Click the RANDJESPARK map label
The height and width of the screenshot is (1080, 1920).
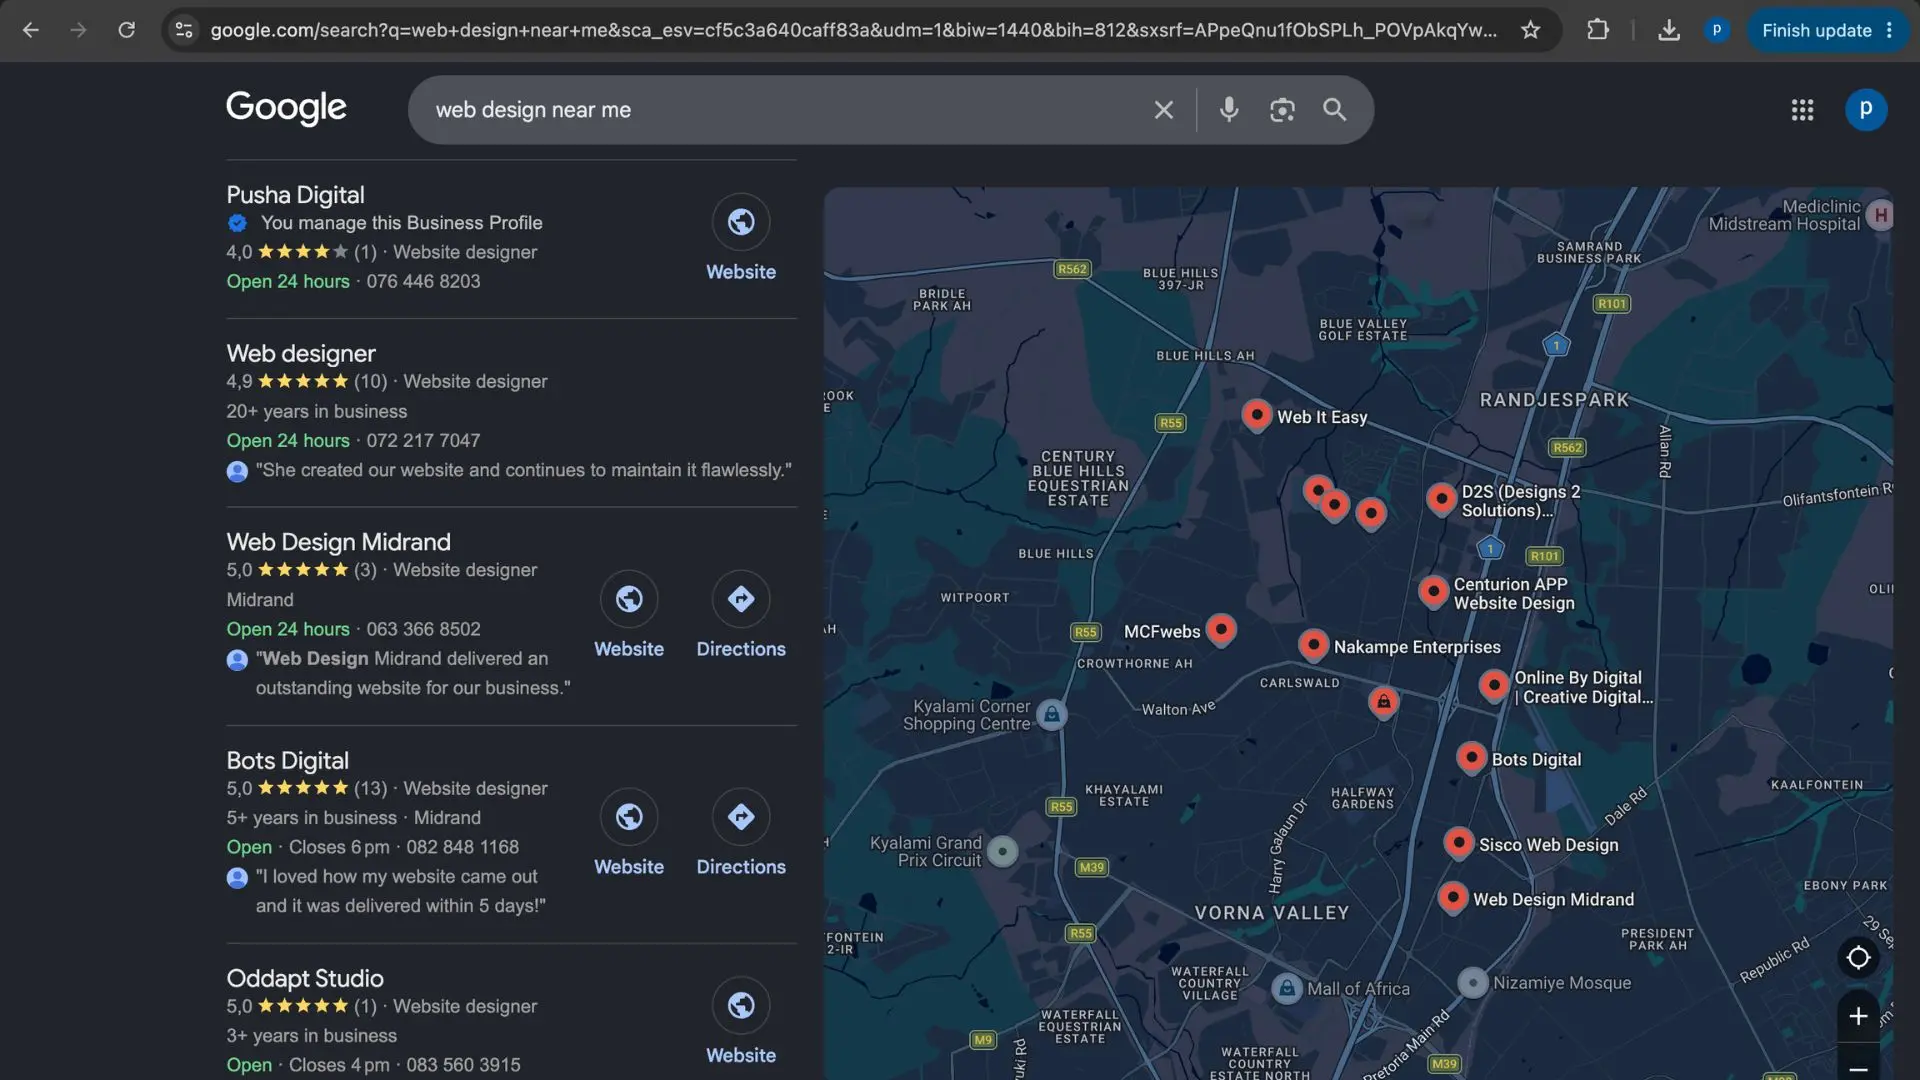click(x=1554, y=400)
